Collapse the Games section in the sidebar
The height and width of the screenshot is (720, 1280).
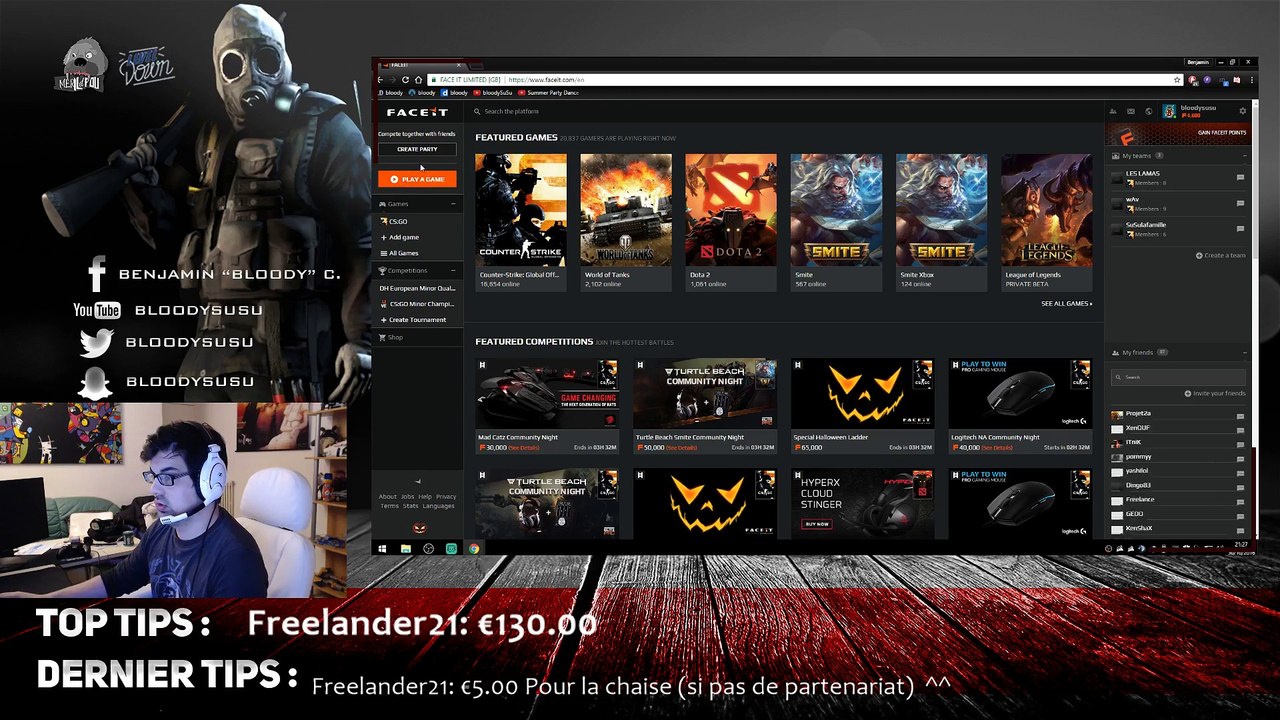pyautogui.click(x=452, y=204)
